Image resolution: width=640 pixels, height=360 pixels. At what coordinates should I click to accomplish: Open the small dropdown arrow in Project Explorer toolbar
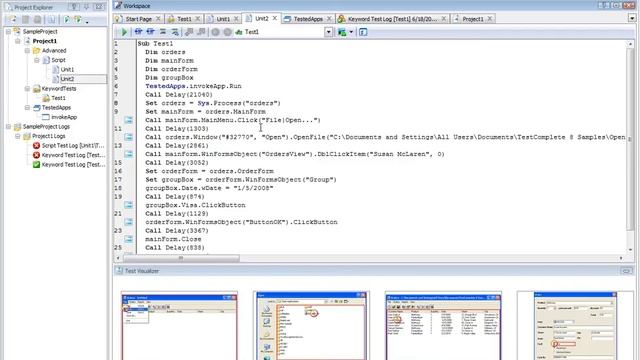[x=87, y=22]
